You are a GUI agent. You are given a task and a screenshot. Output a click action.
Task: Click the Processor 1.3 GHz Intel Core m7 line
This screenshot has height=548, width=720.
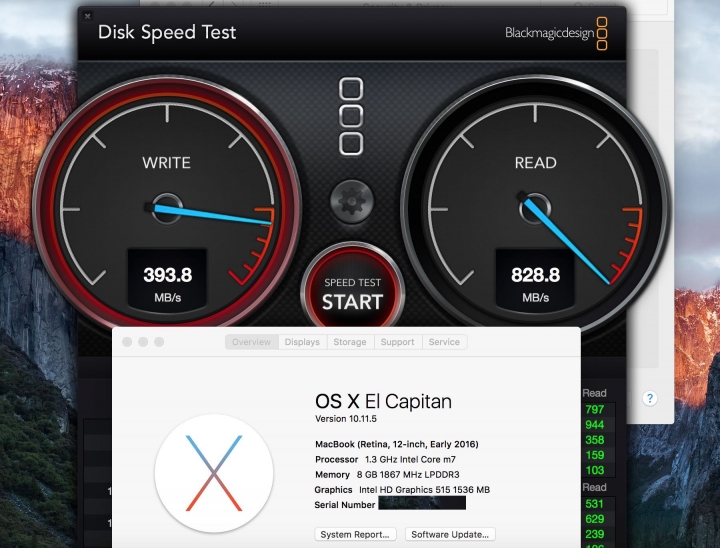[x=385, y=459]
